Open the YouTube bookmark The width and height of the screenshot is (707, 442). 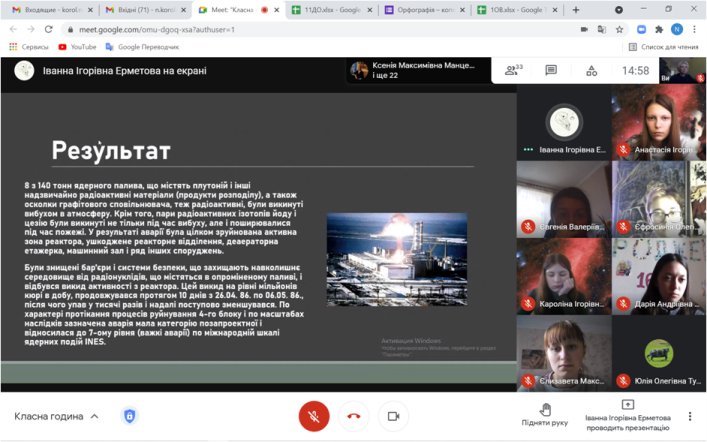[77, 47]
